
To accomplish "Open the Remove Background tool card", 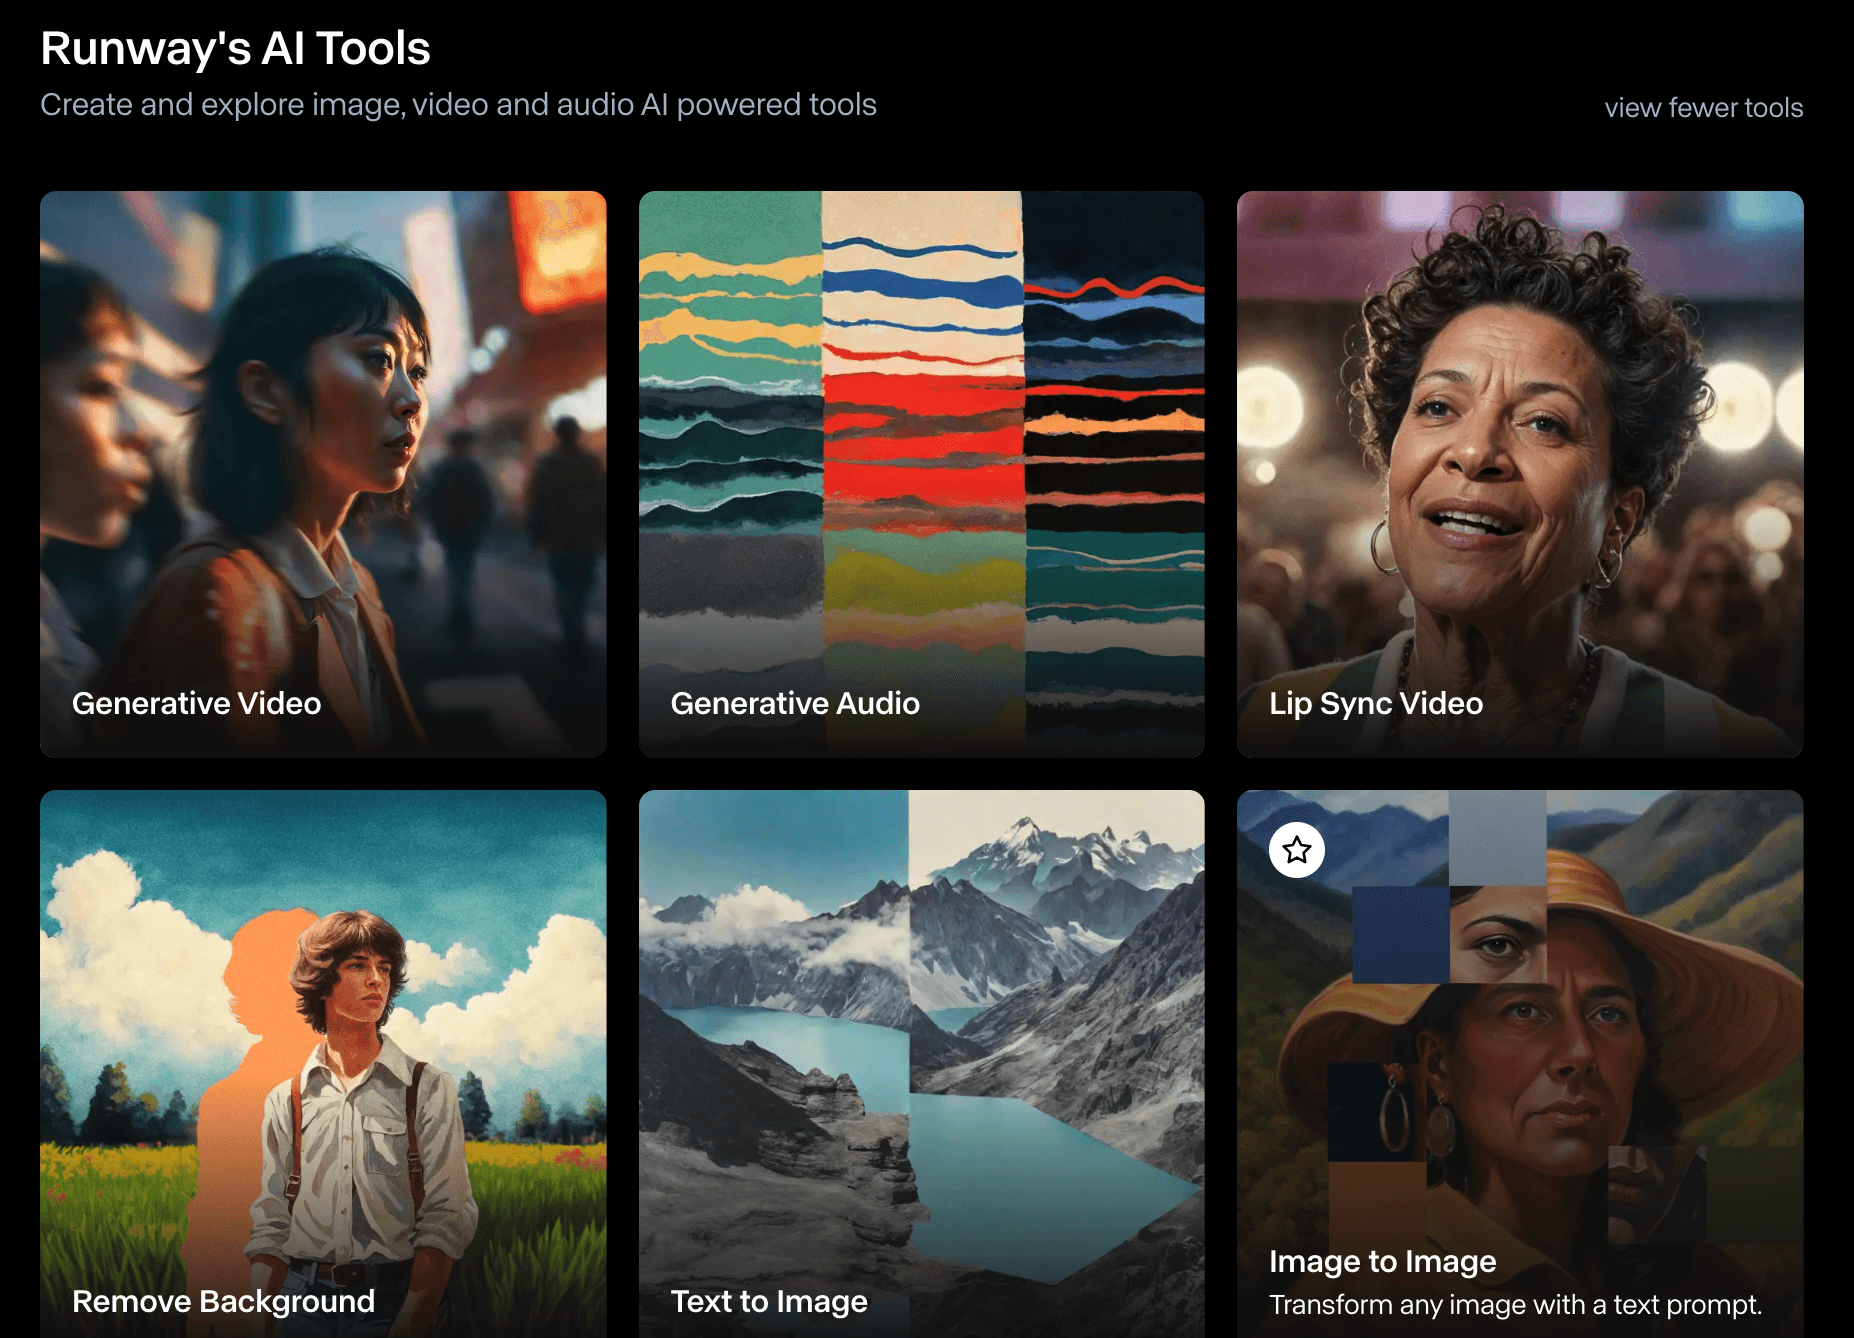I will (x=323, y=1064).
